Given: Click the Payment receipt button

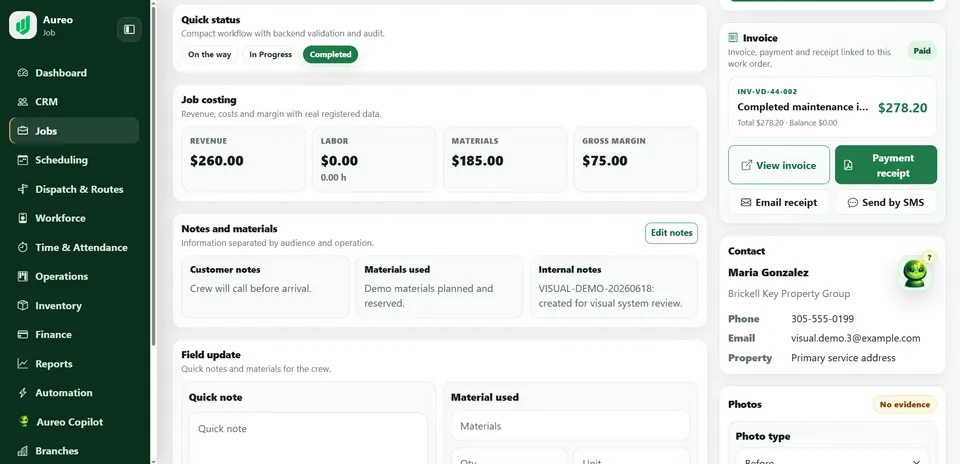Looking at the screenshot, I should pyautogui.click(x=886, y=165).
